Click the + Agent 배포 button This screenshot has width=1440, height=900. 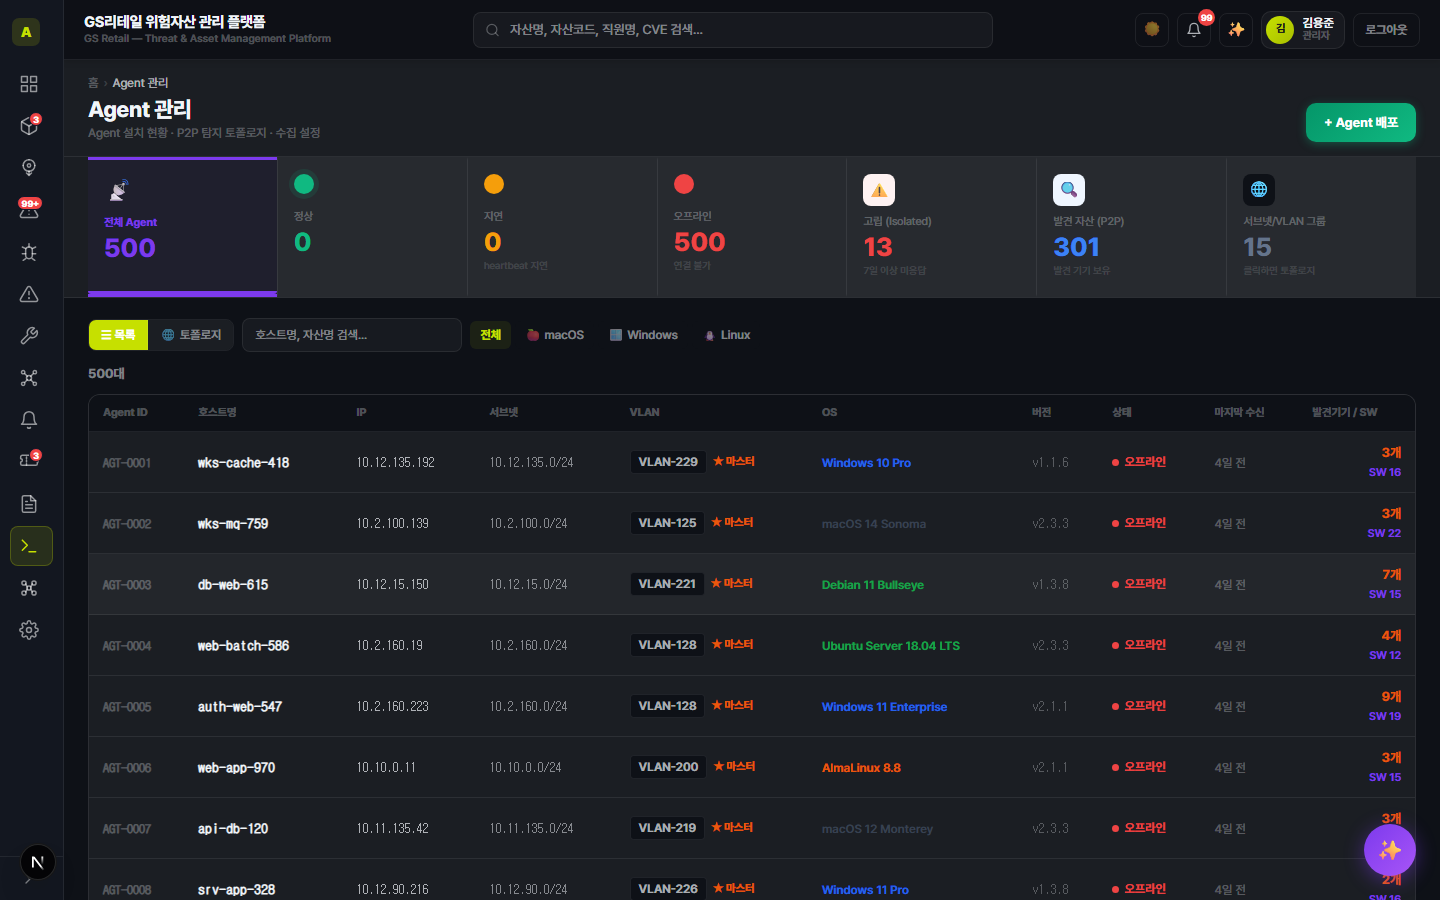(x=1361, y=122)
